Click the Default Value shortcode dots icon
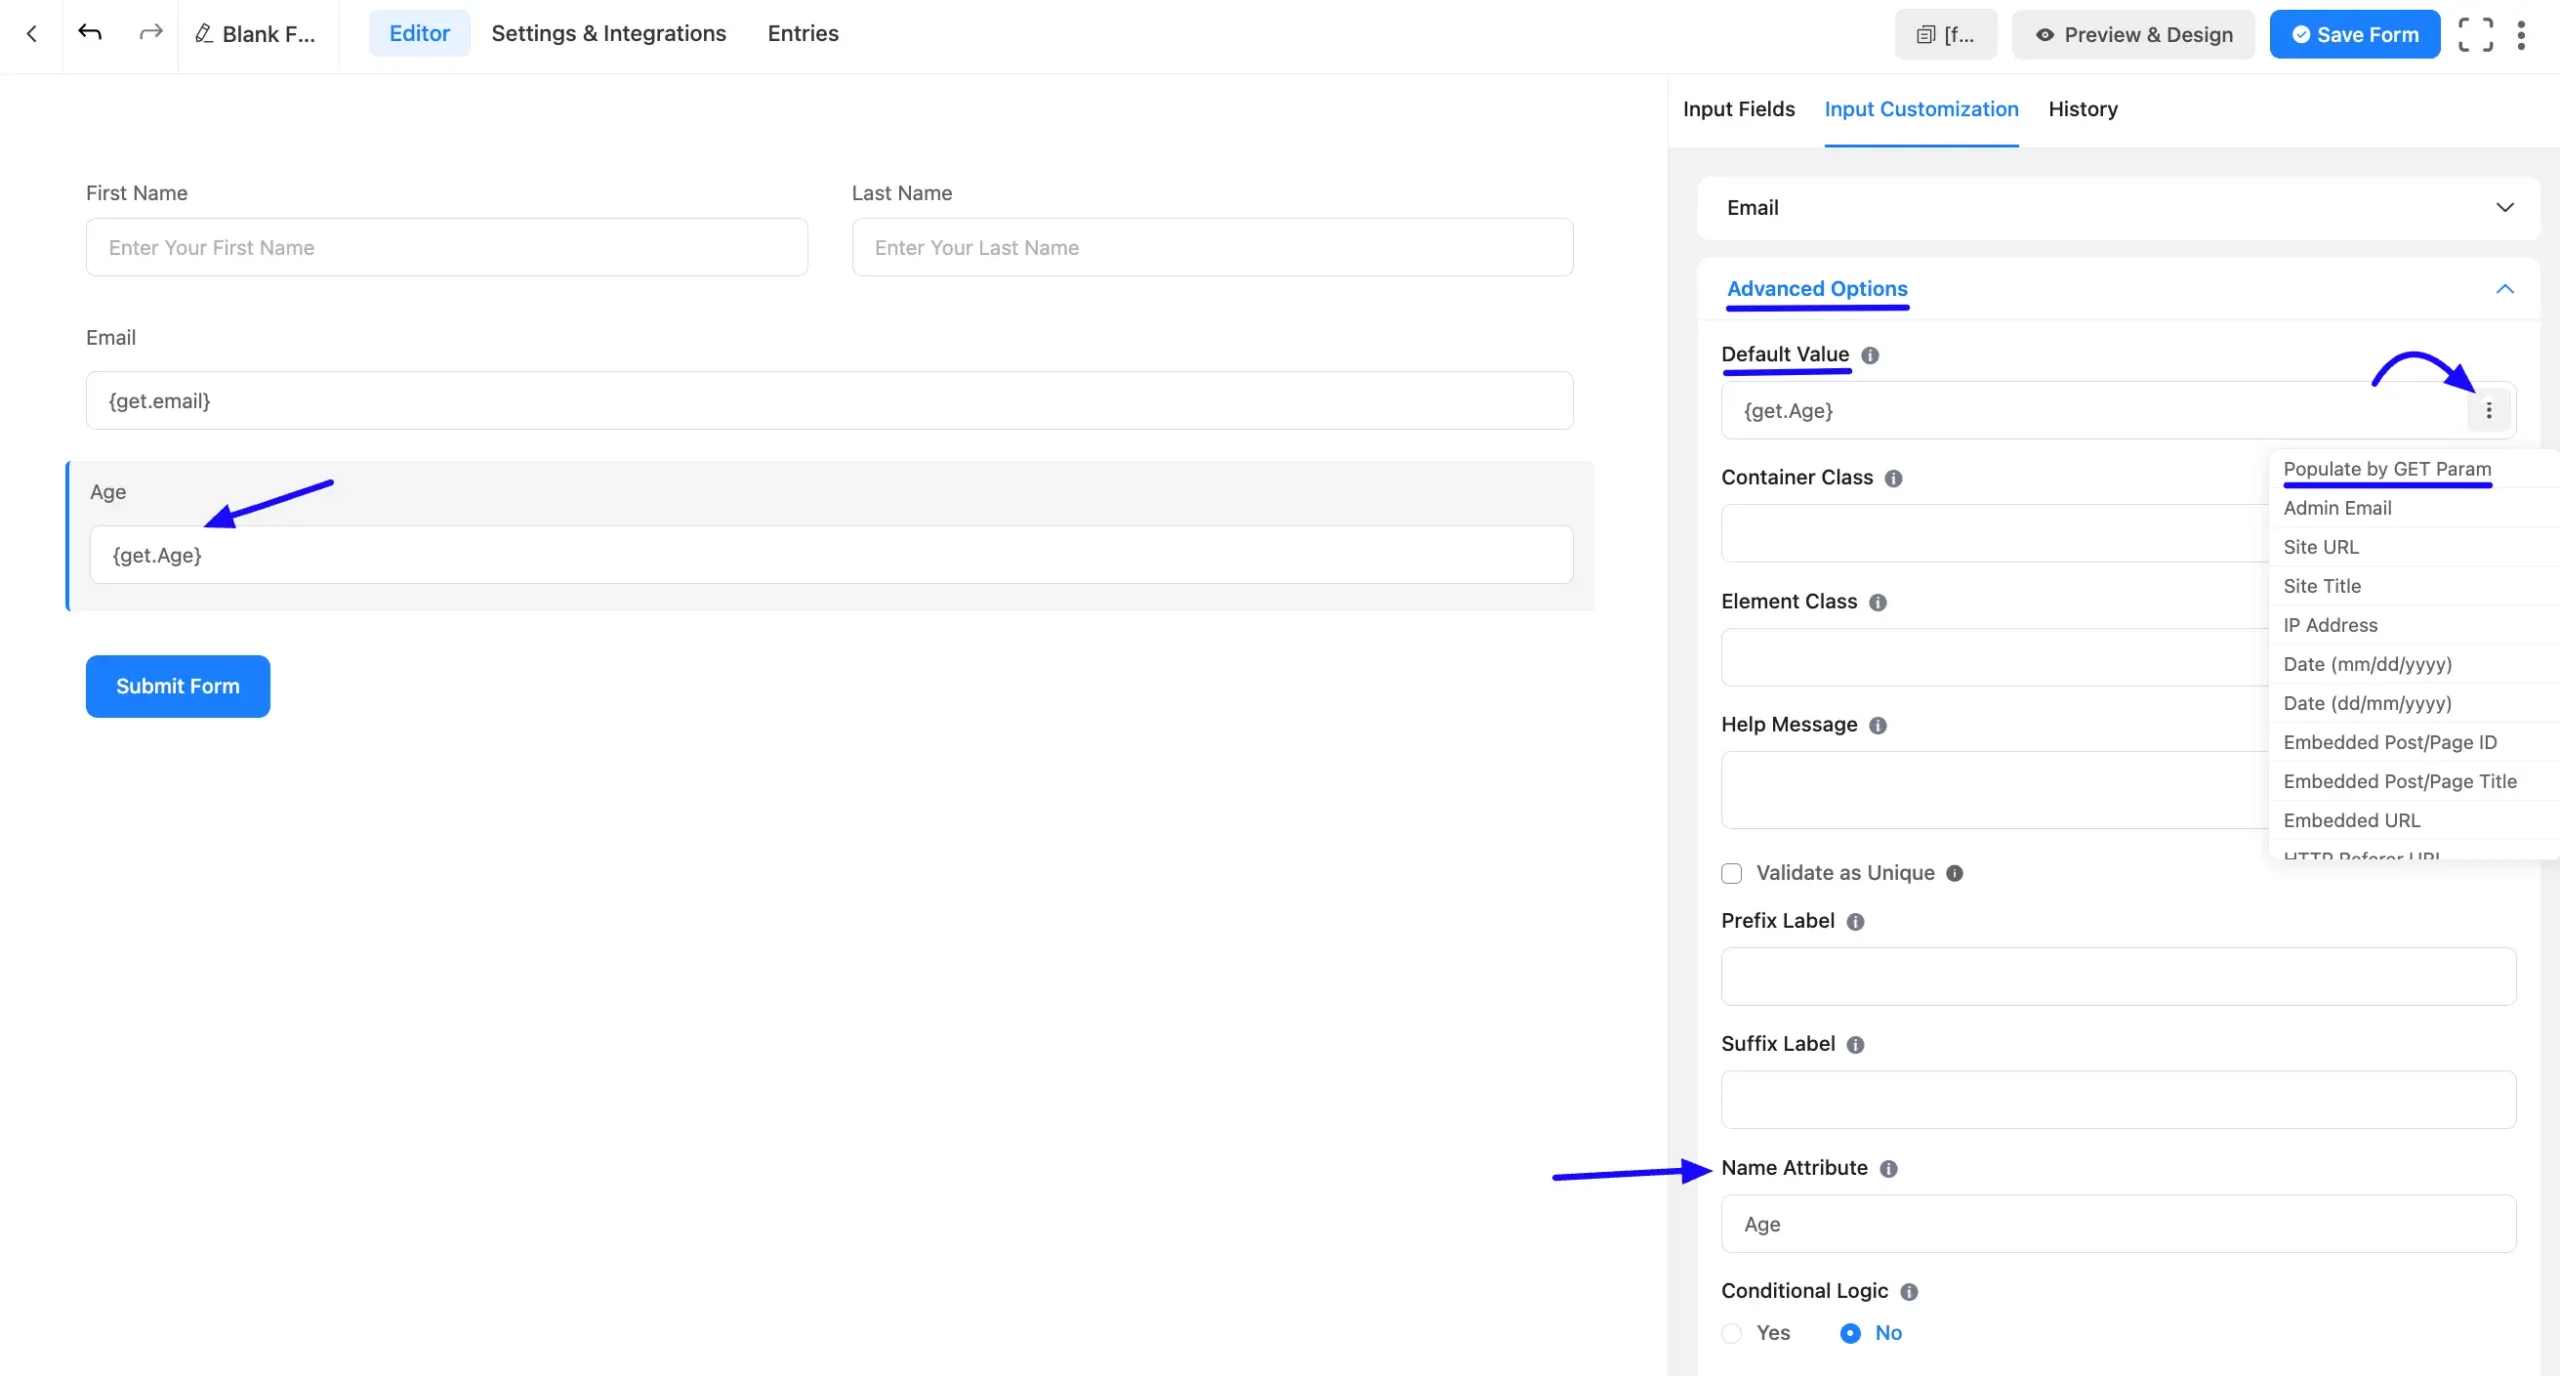The image size is (2560, 1376). (2489, 410)
